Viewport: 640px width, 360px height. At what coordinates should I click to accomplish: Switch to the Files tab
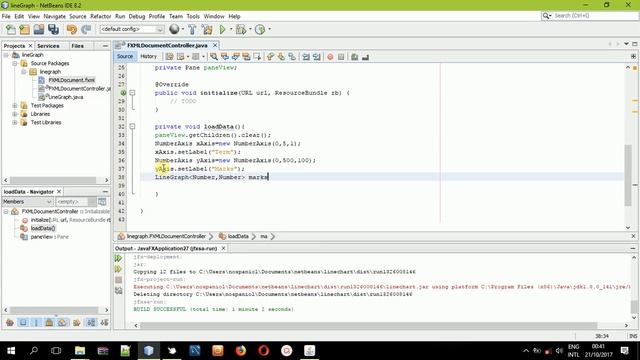77,46
